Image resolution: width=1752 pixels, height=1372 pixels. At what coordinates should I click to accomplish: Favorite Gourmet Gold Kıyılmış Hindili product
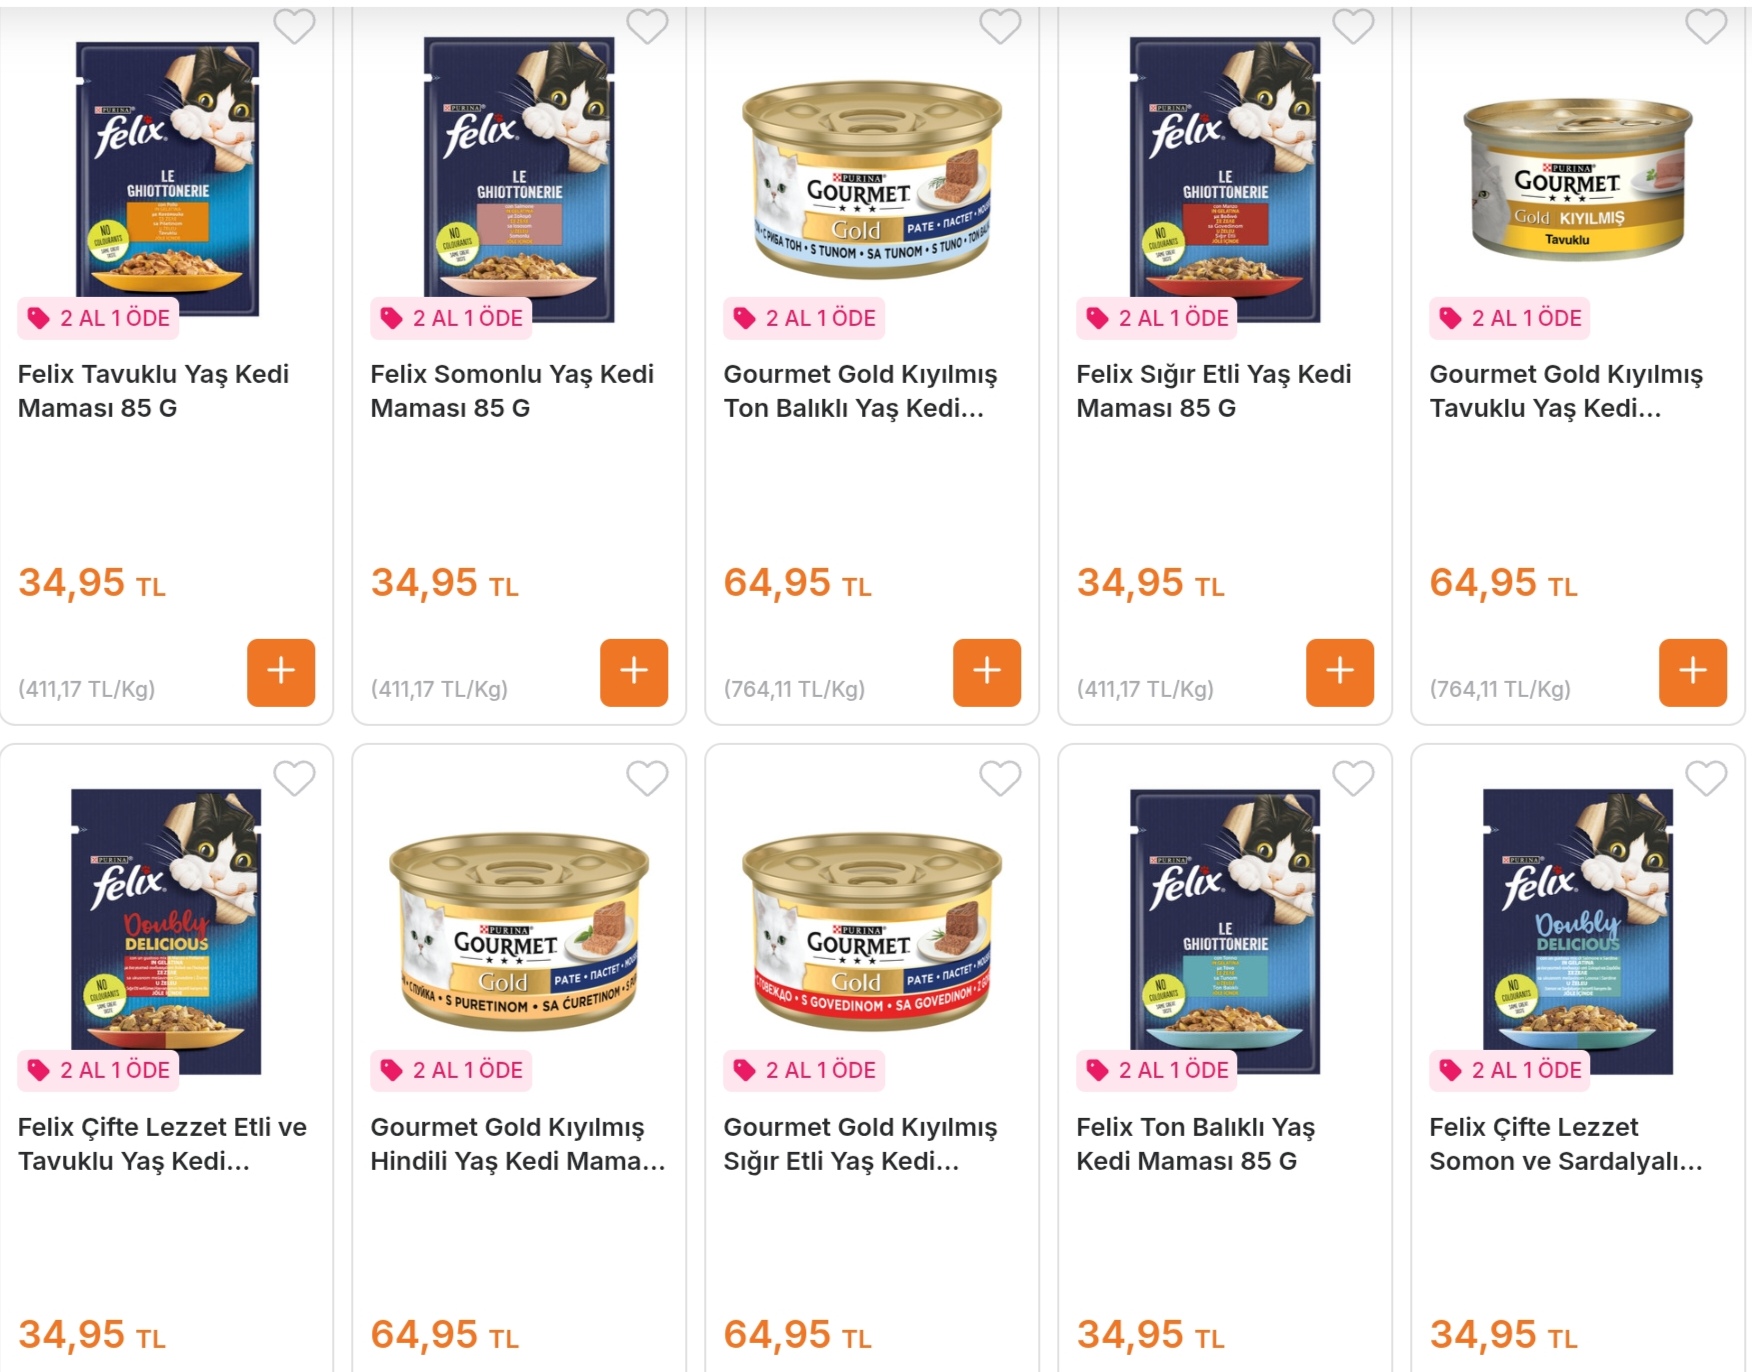647,778
